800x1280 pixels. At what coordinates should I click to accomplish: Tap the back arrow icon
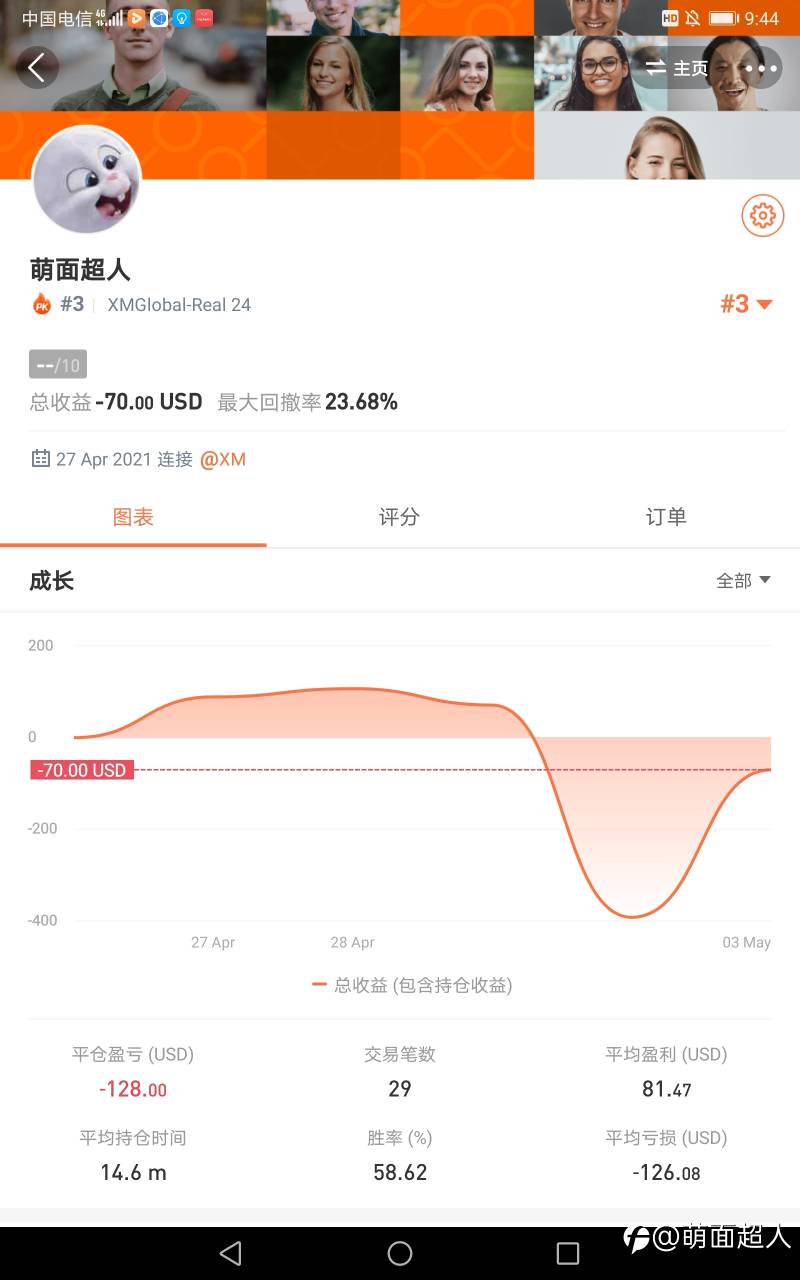[x=37, y=68]
